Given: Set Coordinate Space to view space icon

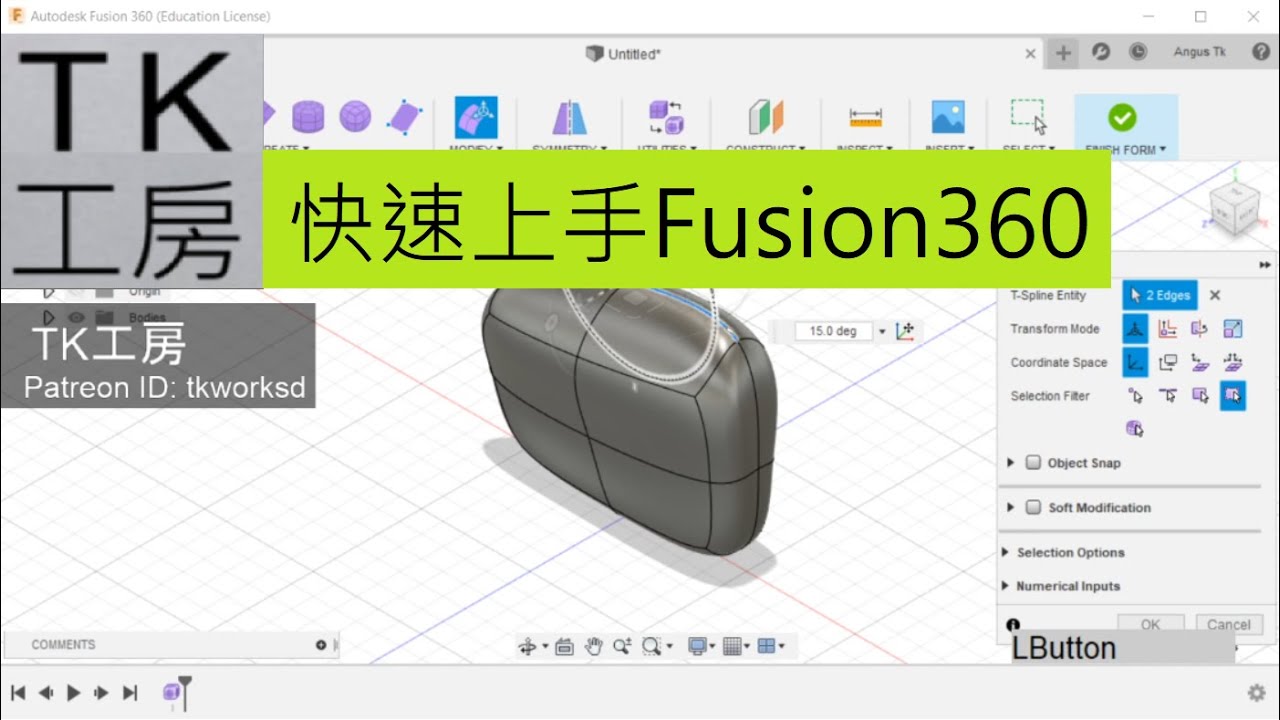Looking at the screenshot, I should (1167, 362).
